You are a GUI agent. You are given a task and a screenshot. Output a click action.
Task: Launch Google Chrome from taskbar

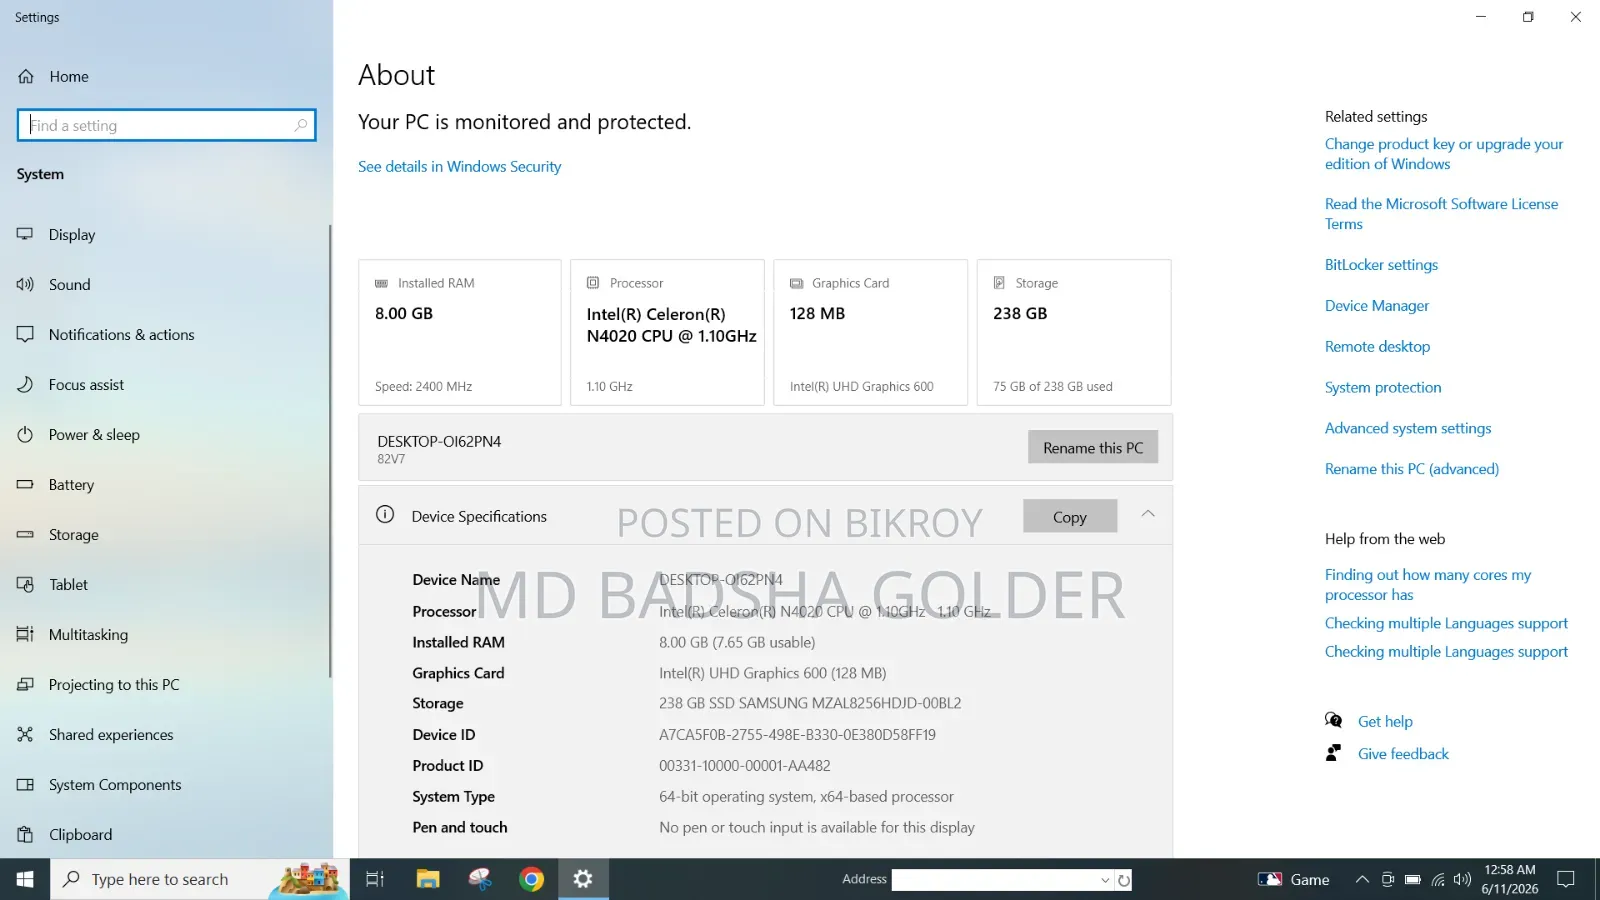(532, 879)
